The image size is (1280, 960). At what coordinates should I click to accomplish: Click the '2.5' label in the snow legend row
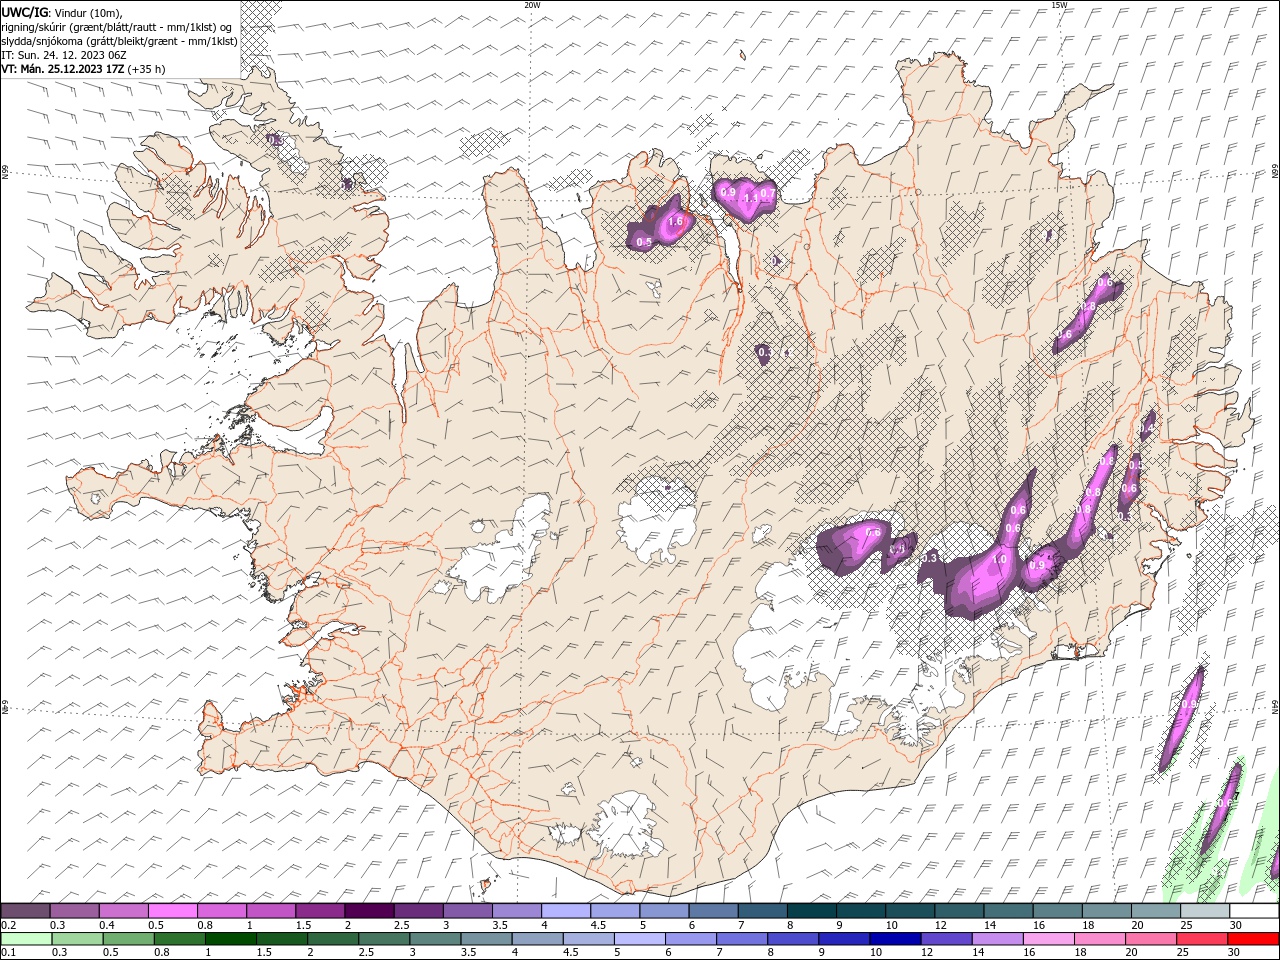point(402,925)
